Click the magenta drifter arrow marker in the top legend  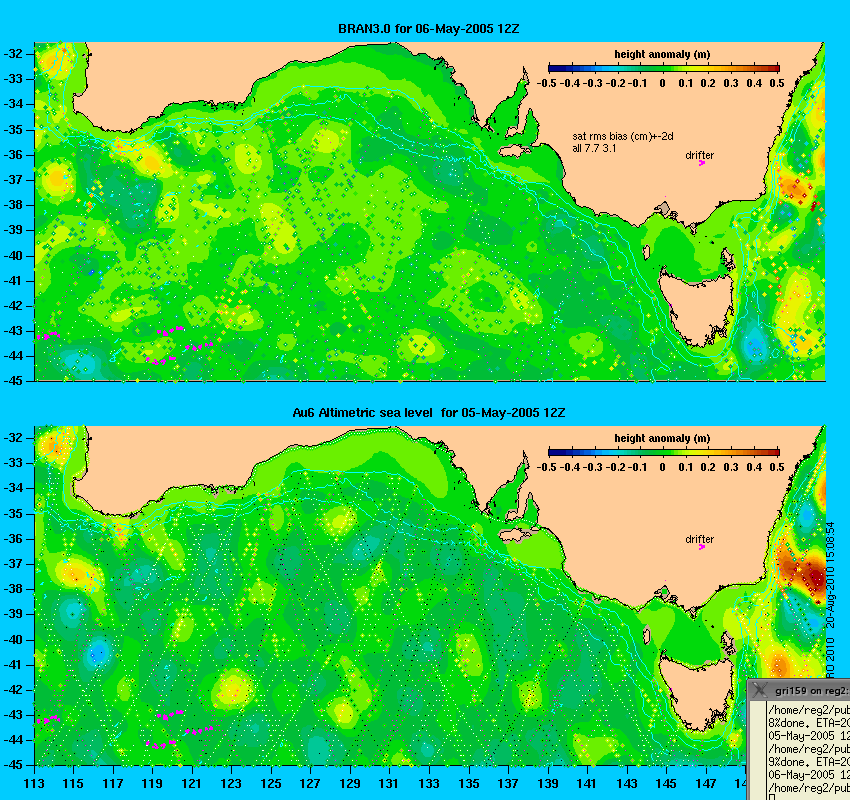tap(701, 163)
